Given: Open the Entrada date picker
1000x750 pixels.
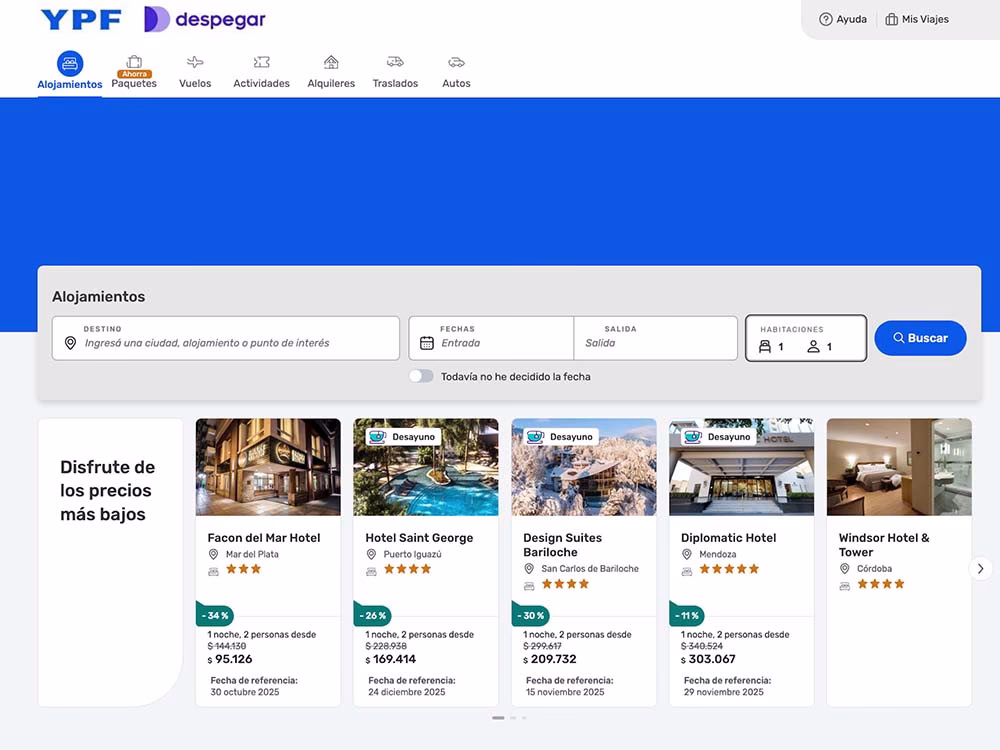Looking at the screenshot, I should pos(490,338).
